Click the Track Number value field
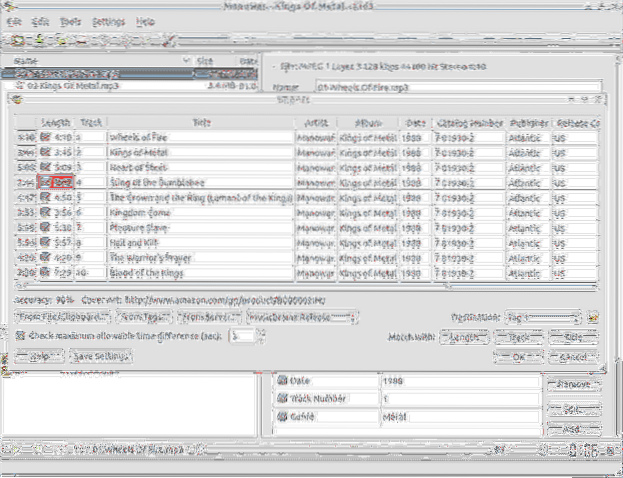 point(460,399)
